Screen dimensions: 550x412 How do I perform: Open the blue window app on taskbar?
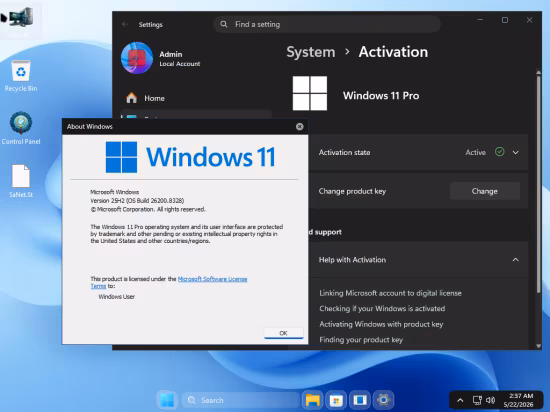(x=360, y=400)
